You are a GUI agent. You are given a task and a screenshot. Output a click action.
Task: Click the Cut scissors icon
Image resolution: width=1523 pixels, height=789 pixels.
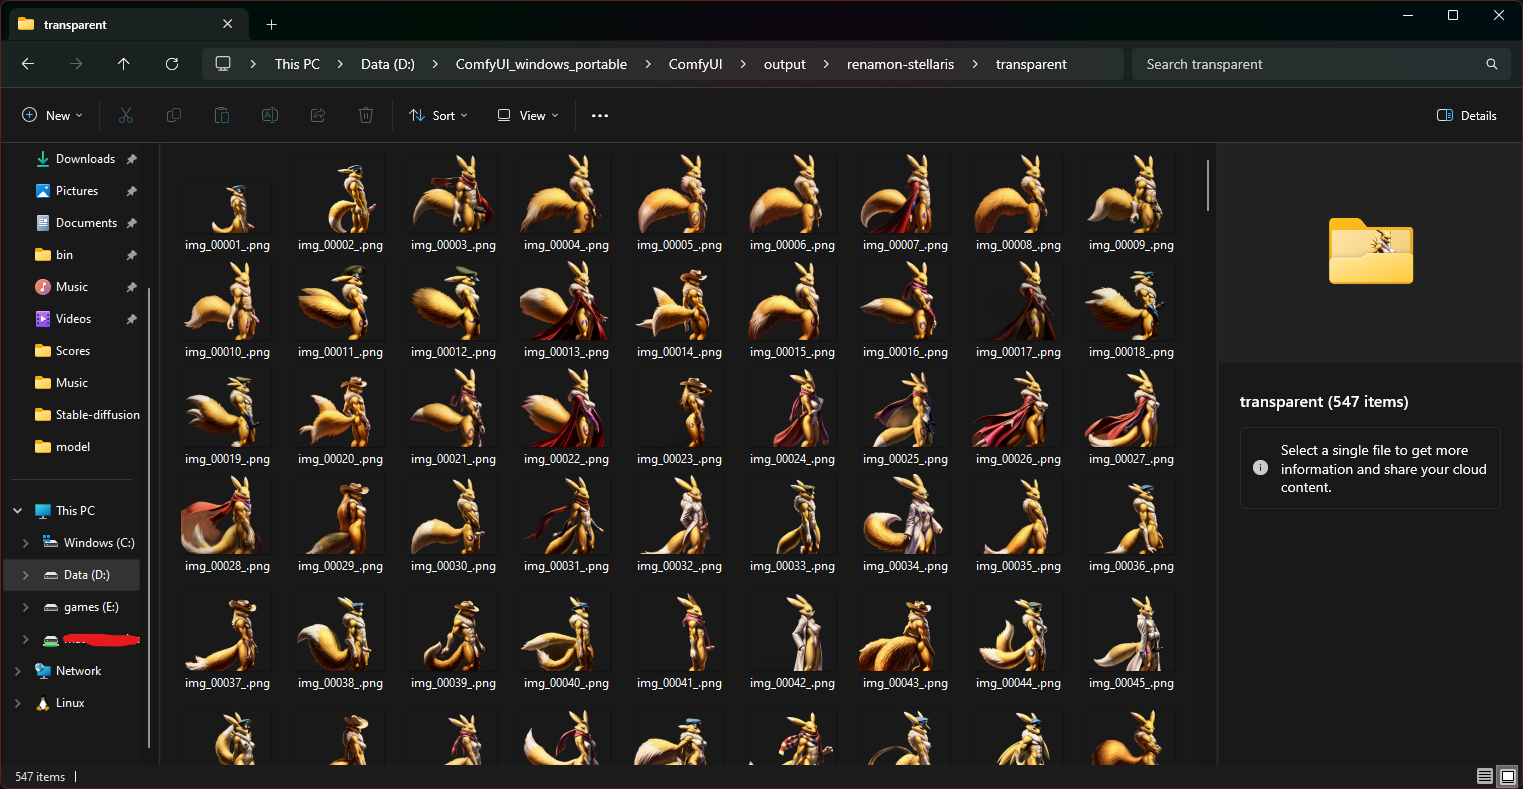click(x=126, y=116)
